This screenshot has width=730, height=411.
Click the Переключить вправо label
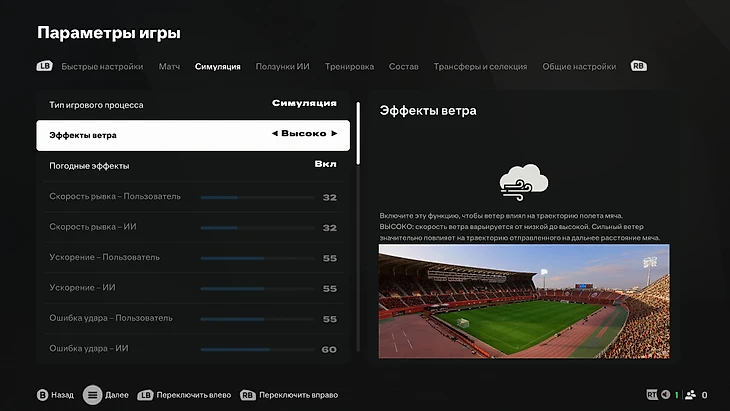coord(298,395)
